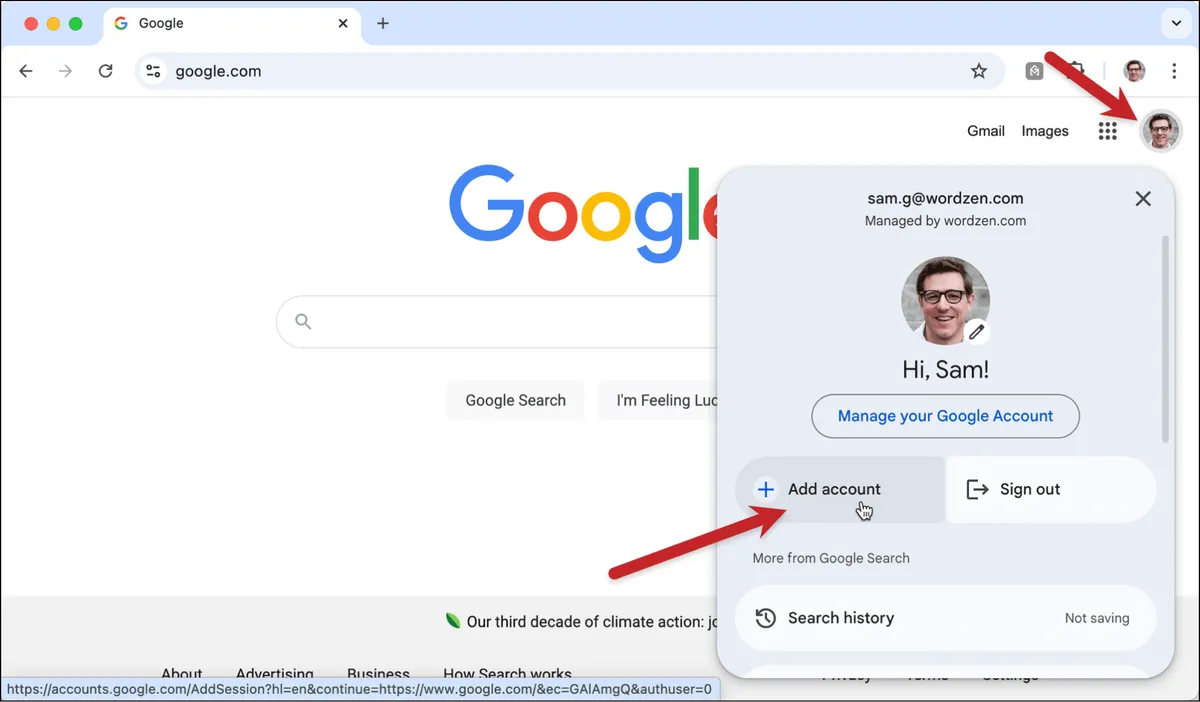Click the Not saving status text
Viewport: 1200px width, 702px height.
tap(1097, 618)
